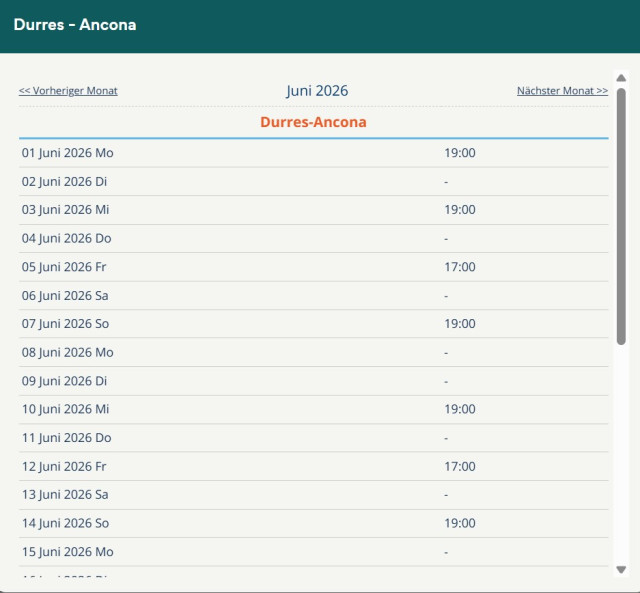Viewport: 640px width, 593px height.
Task: Click the 17:00 departure on 12 Juni
Action: [x=460, y=466]
